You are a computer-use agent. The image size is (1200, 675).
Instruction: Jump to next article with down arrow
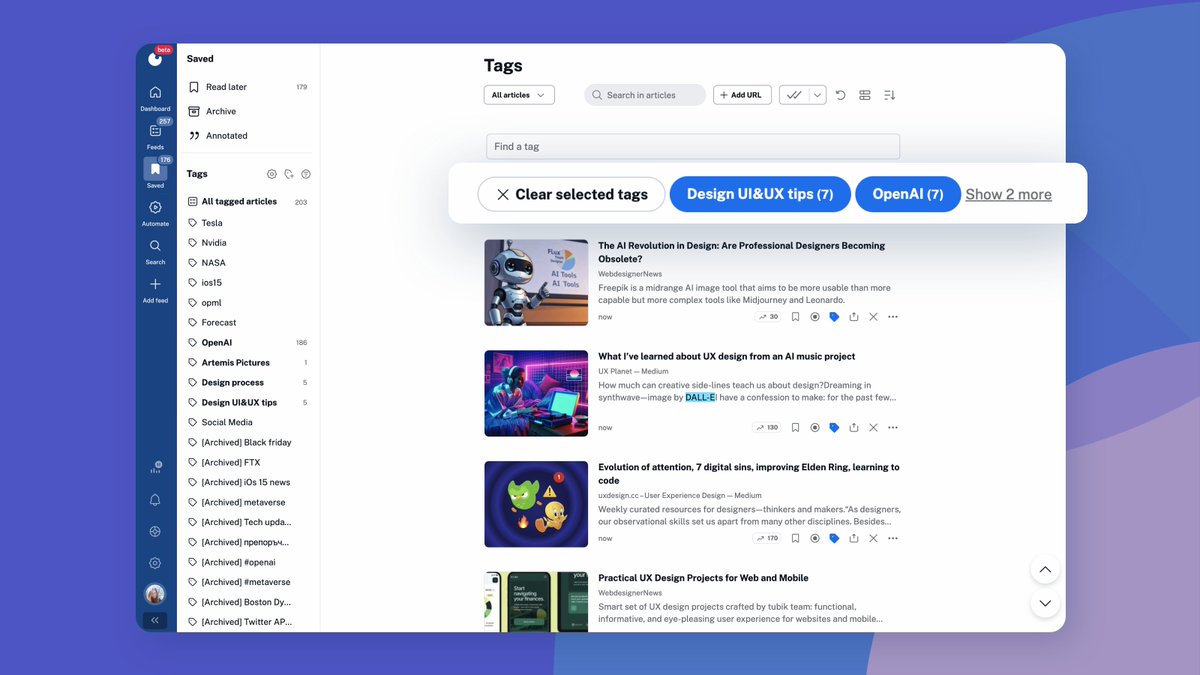pyautogui.click(x=1045, y=603)
